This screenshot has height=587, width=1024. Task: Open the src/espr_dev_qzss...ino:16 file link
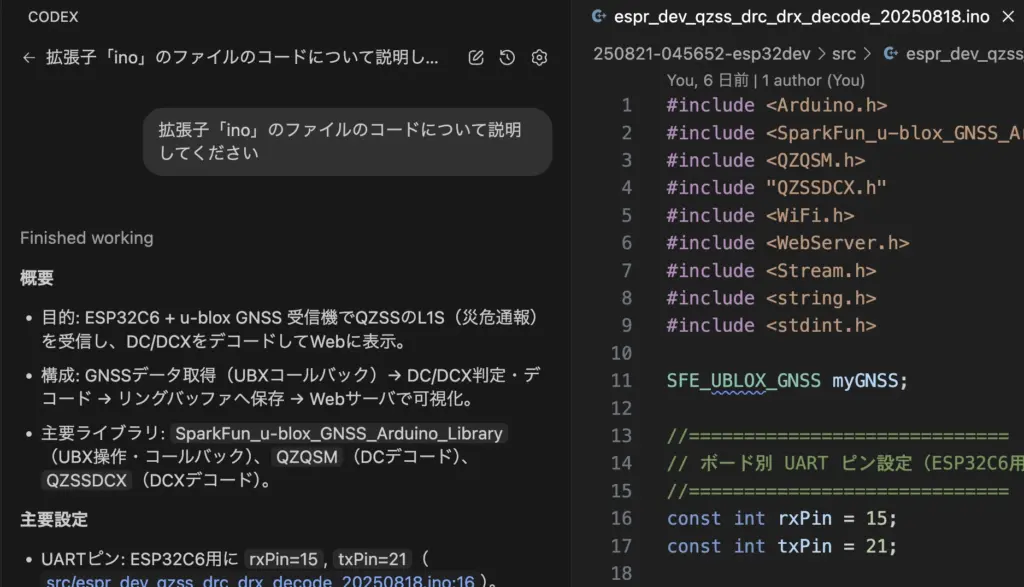[261, 580]
